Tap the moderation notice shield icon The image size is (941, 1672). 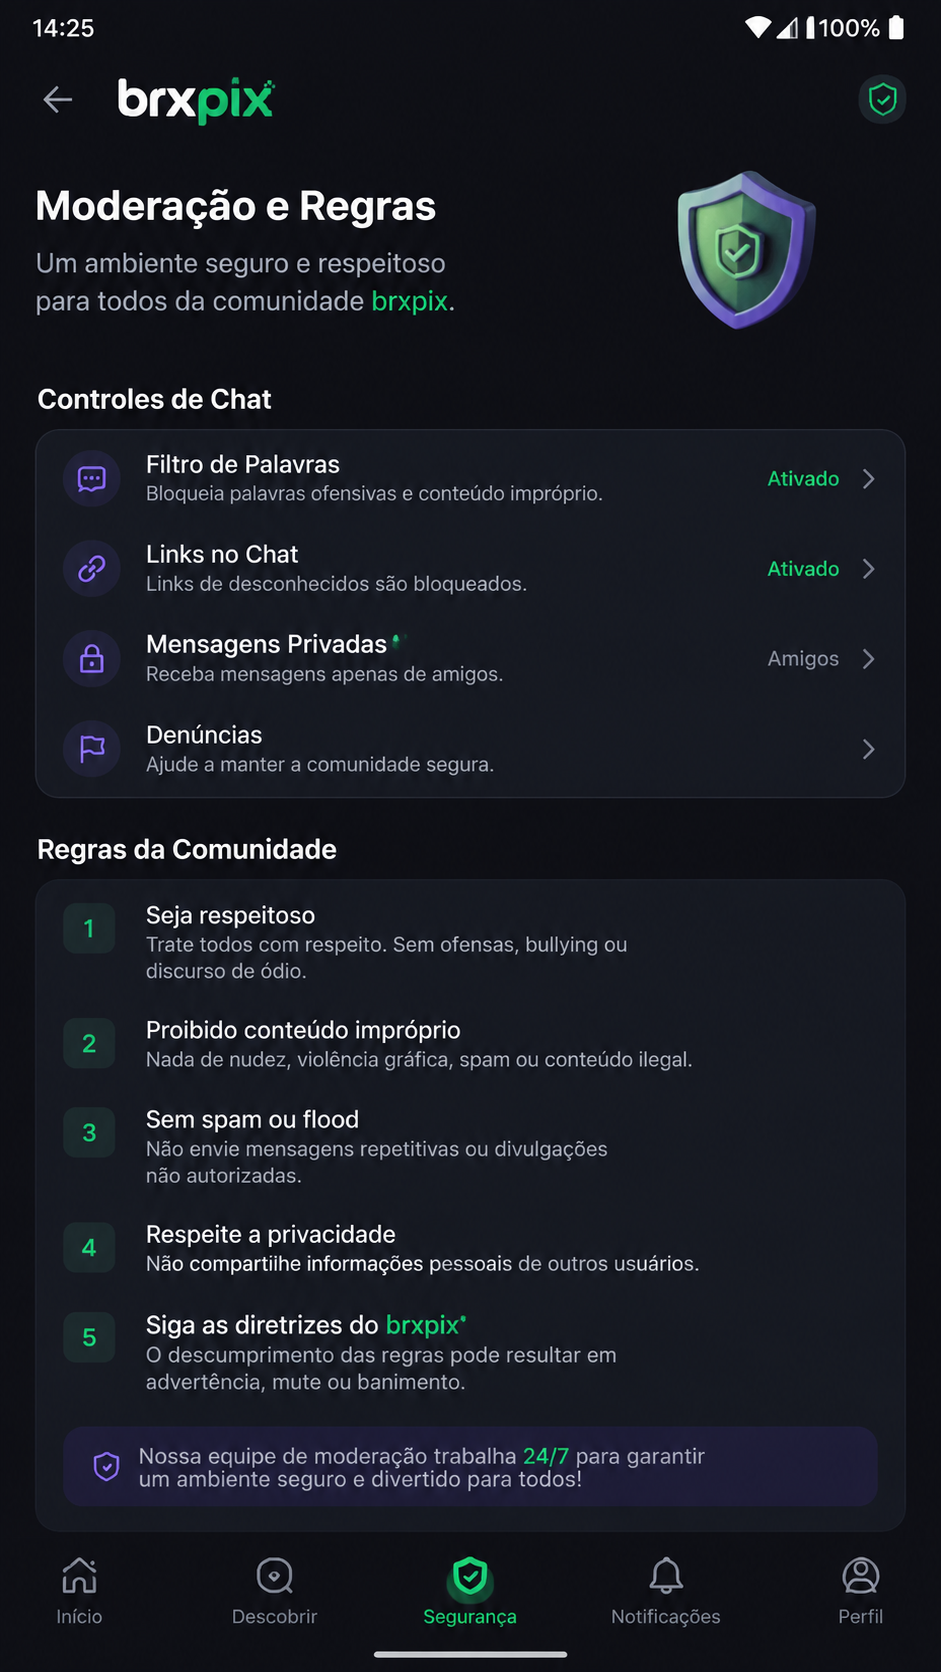tap(106, 1467)
